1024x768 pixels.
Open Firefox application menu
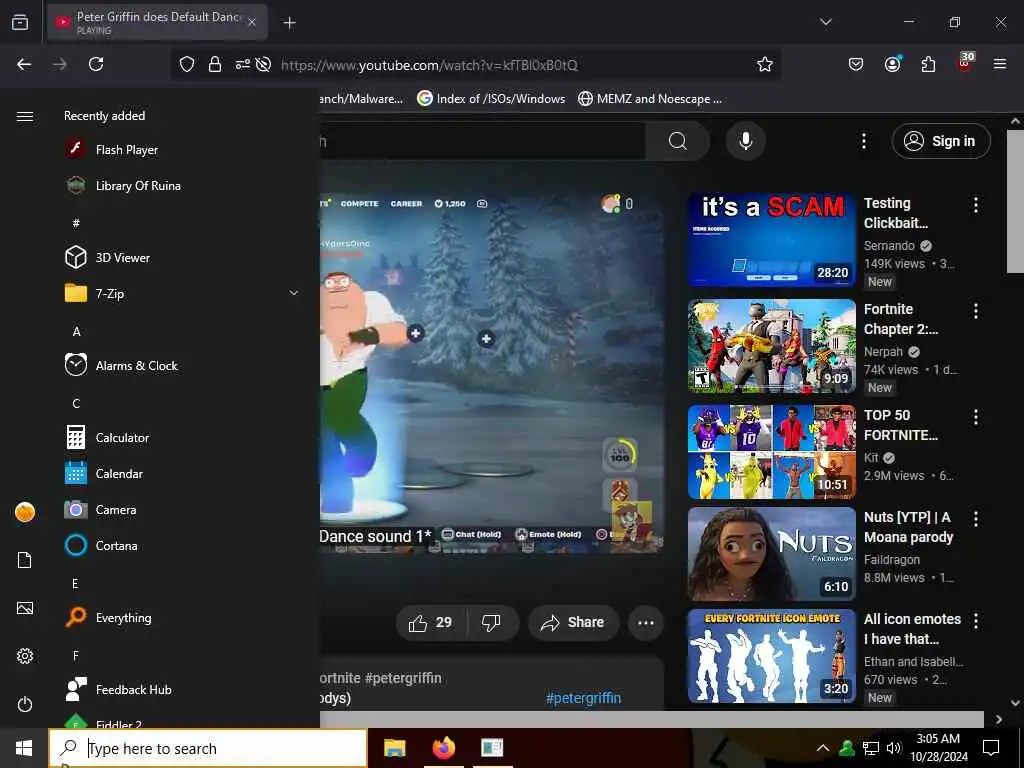coord(1000,64)
